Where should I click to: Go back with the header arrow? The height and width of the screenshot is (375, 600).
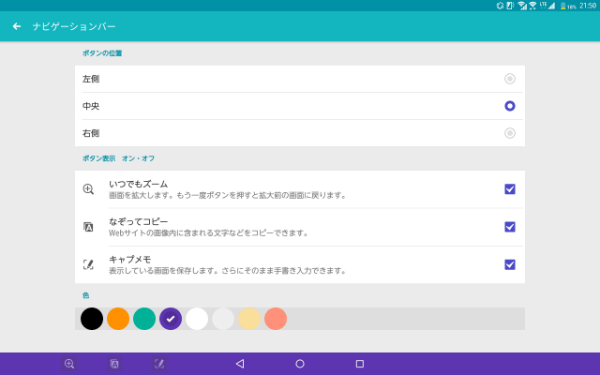click(17, 26)
